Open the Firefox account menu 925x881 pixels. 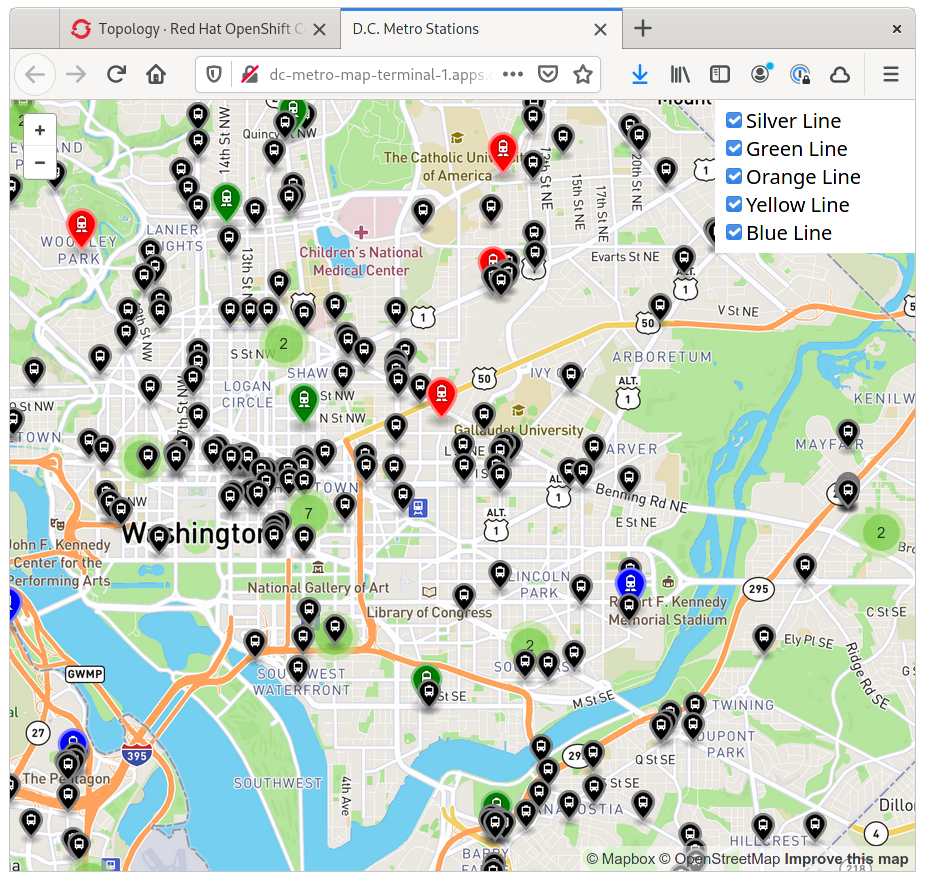pos(760,74)
